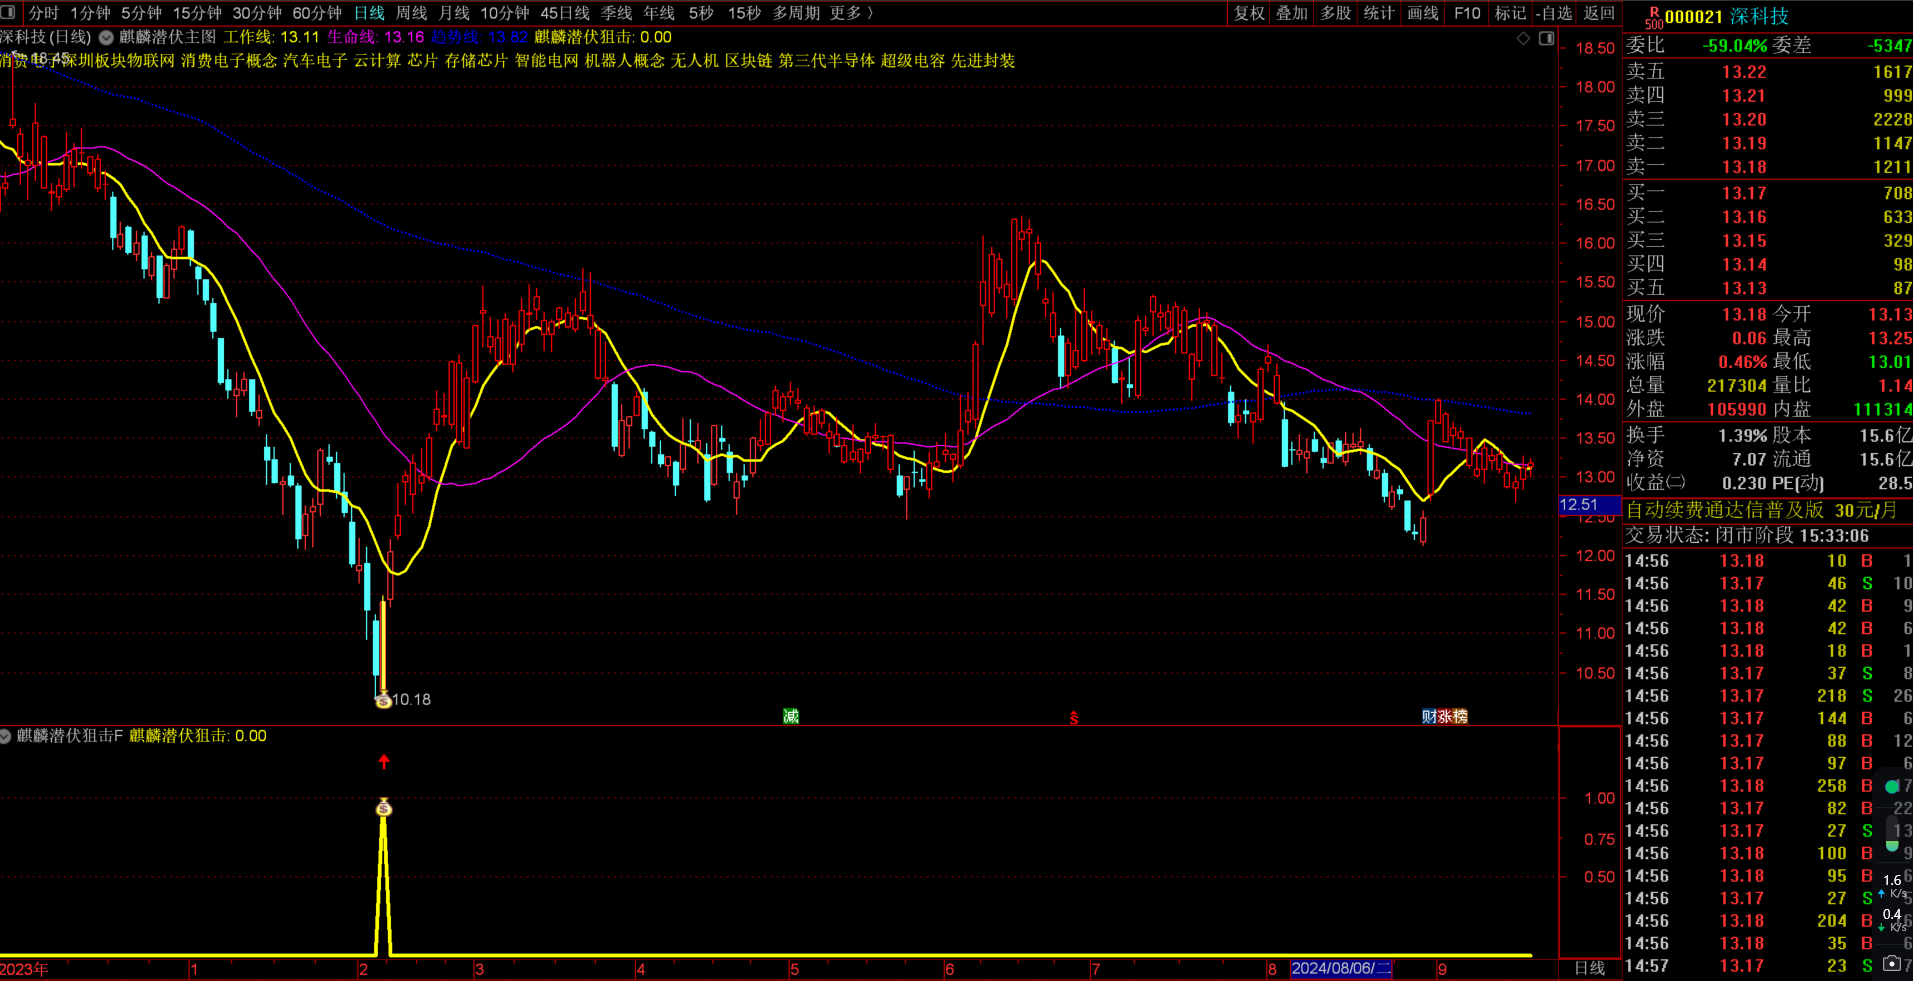Click the red $ marker on chart bottom
The height and width of the screenshot is (981, 1913).
1074,718
